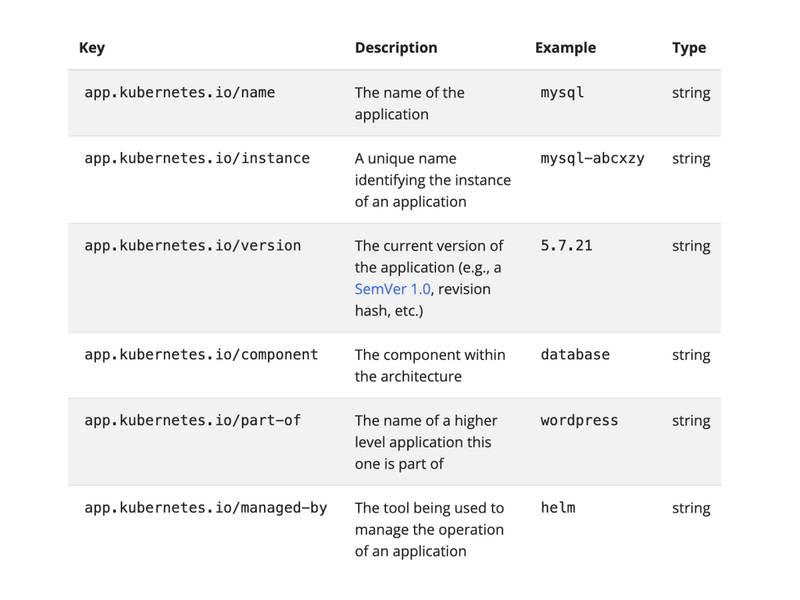
Task: Select the app.kubernetes.io/instance key text
Action: [197, 158]
